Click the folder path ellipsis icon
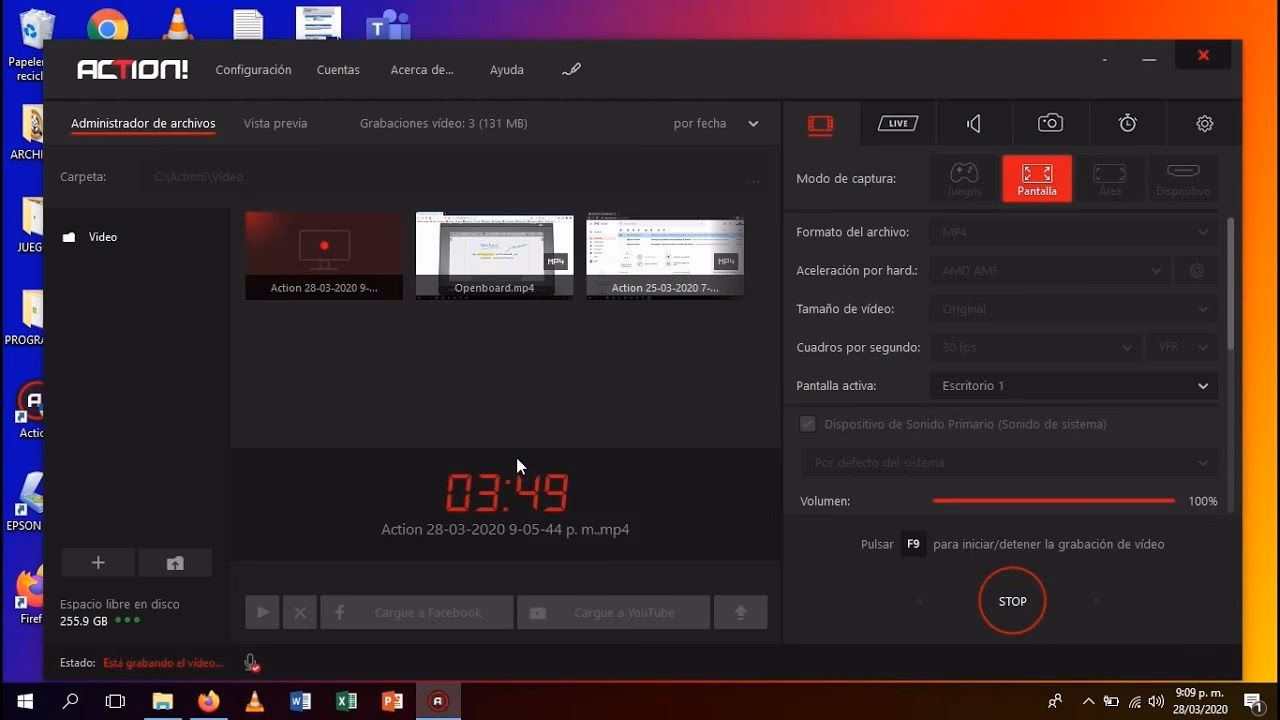The height and width of the screenshot is (720, 1280). 753,180
